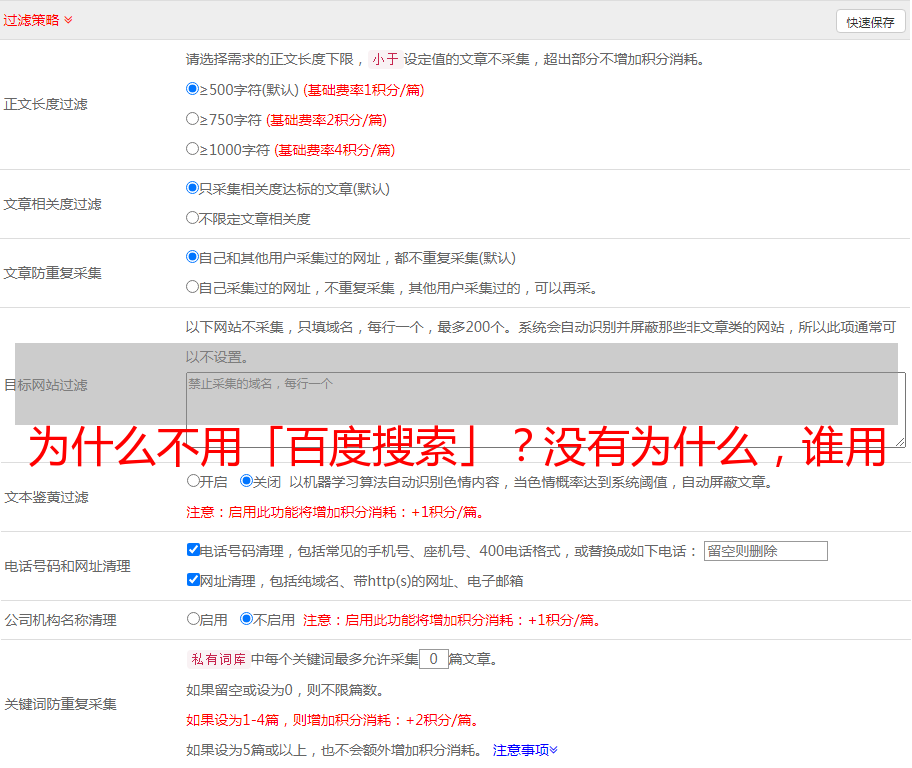Click the 小于 highlighted tag
Viewport: 912px width, 768px height.
[385, 59]
